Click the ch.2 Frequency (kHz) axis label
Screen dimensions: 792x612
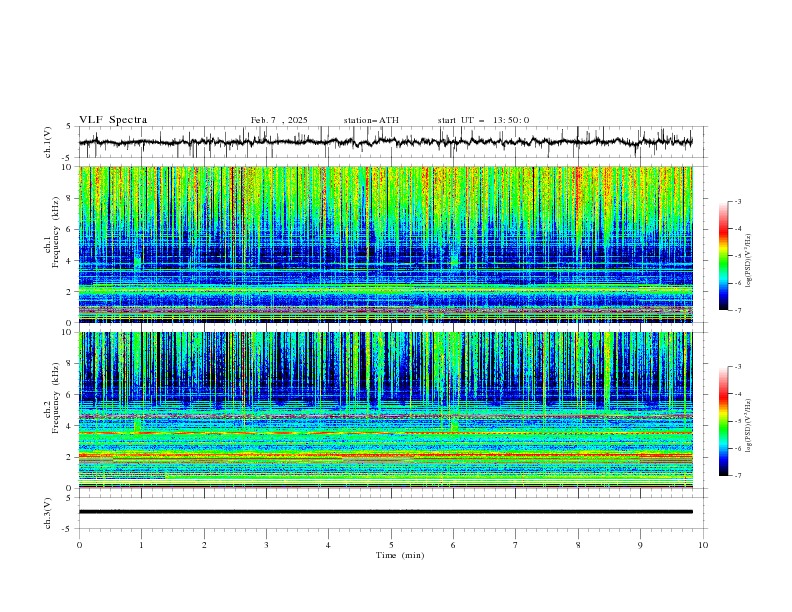coord(52,398)
